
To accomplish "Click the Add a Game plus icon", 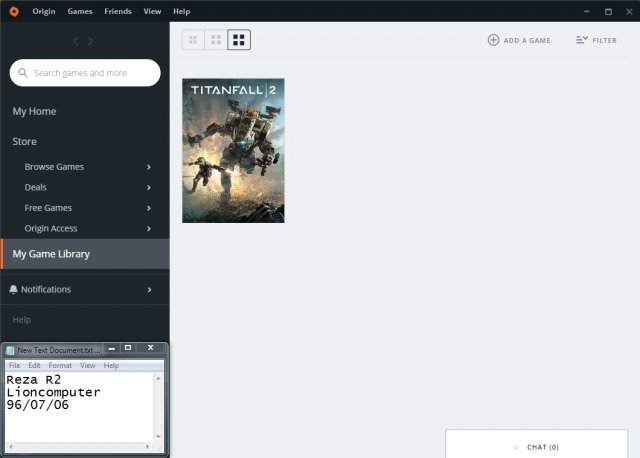I will (493, 40).
